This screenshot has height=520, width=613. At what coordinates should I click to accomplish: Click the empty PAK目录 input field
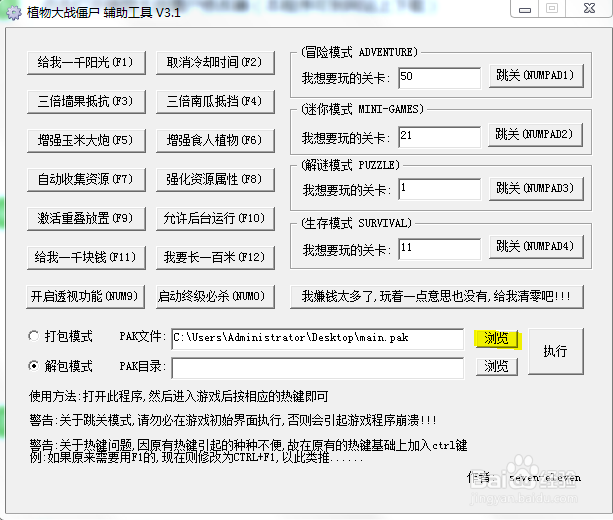[318, 368]
